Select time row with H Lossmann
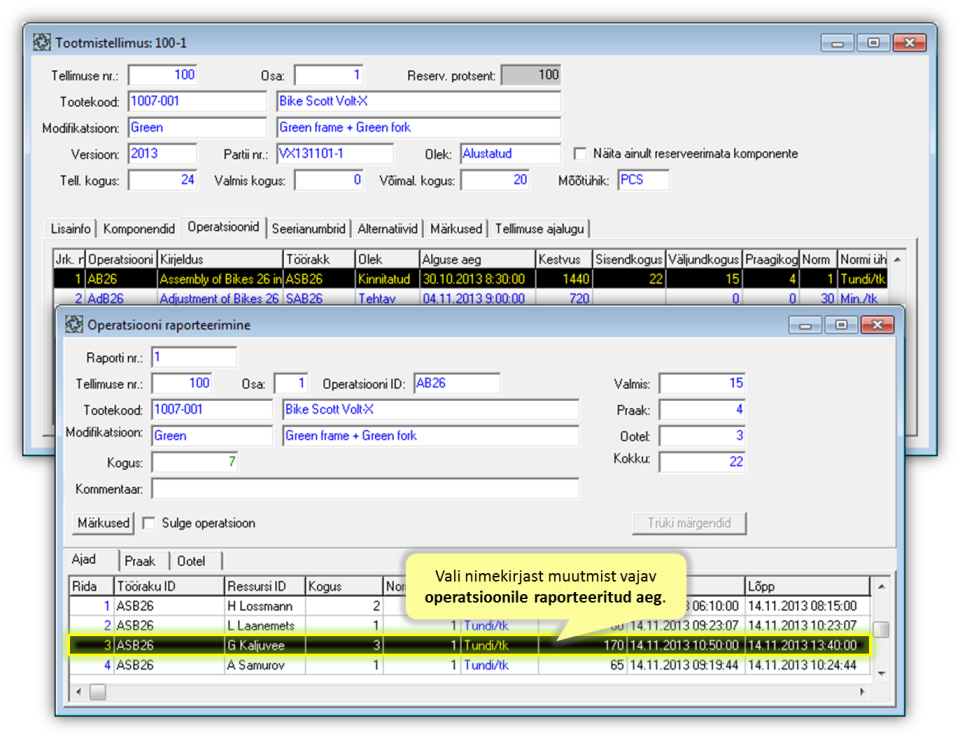960x739 pixels. tap(470, 606)
